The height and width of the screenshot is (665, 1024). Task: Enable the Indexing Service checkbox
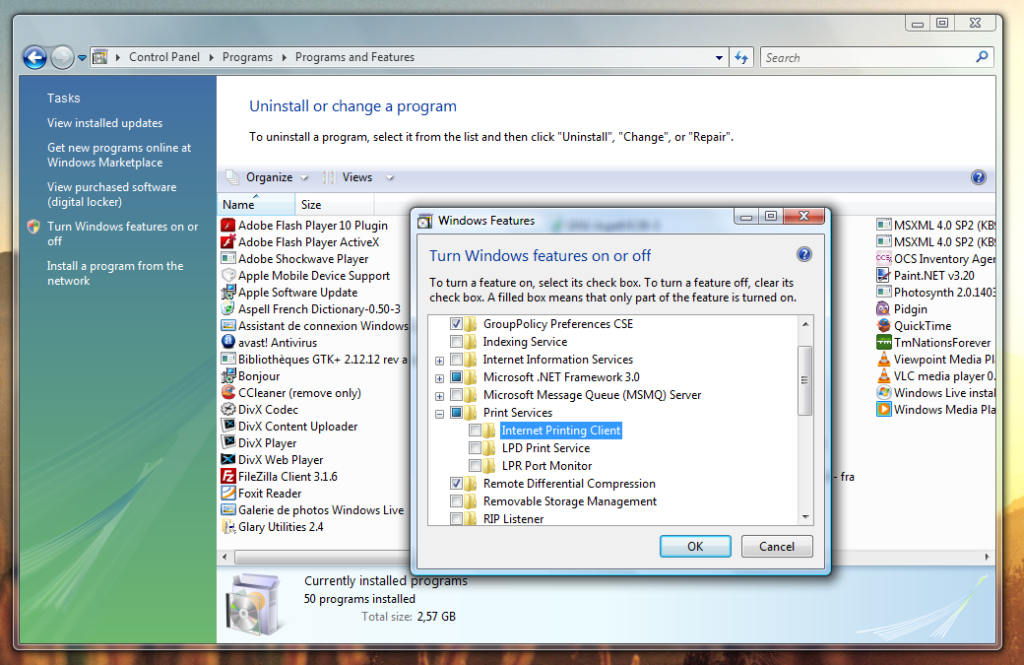coord(456,342)
